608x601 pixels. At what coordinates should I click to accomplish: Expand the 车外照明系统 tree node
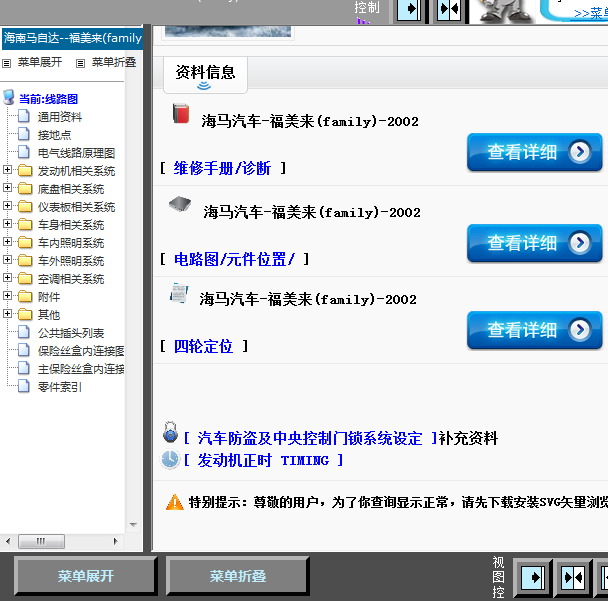(7, 259)
